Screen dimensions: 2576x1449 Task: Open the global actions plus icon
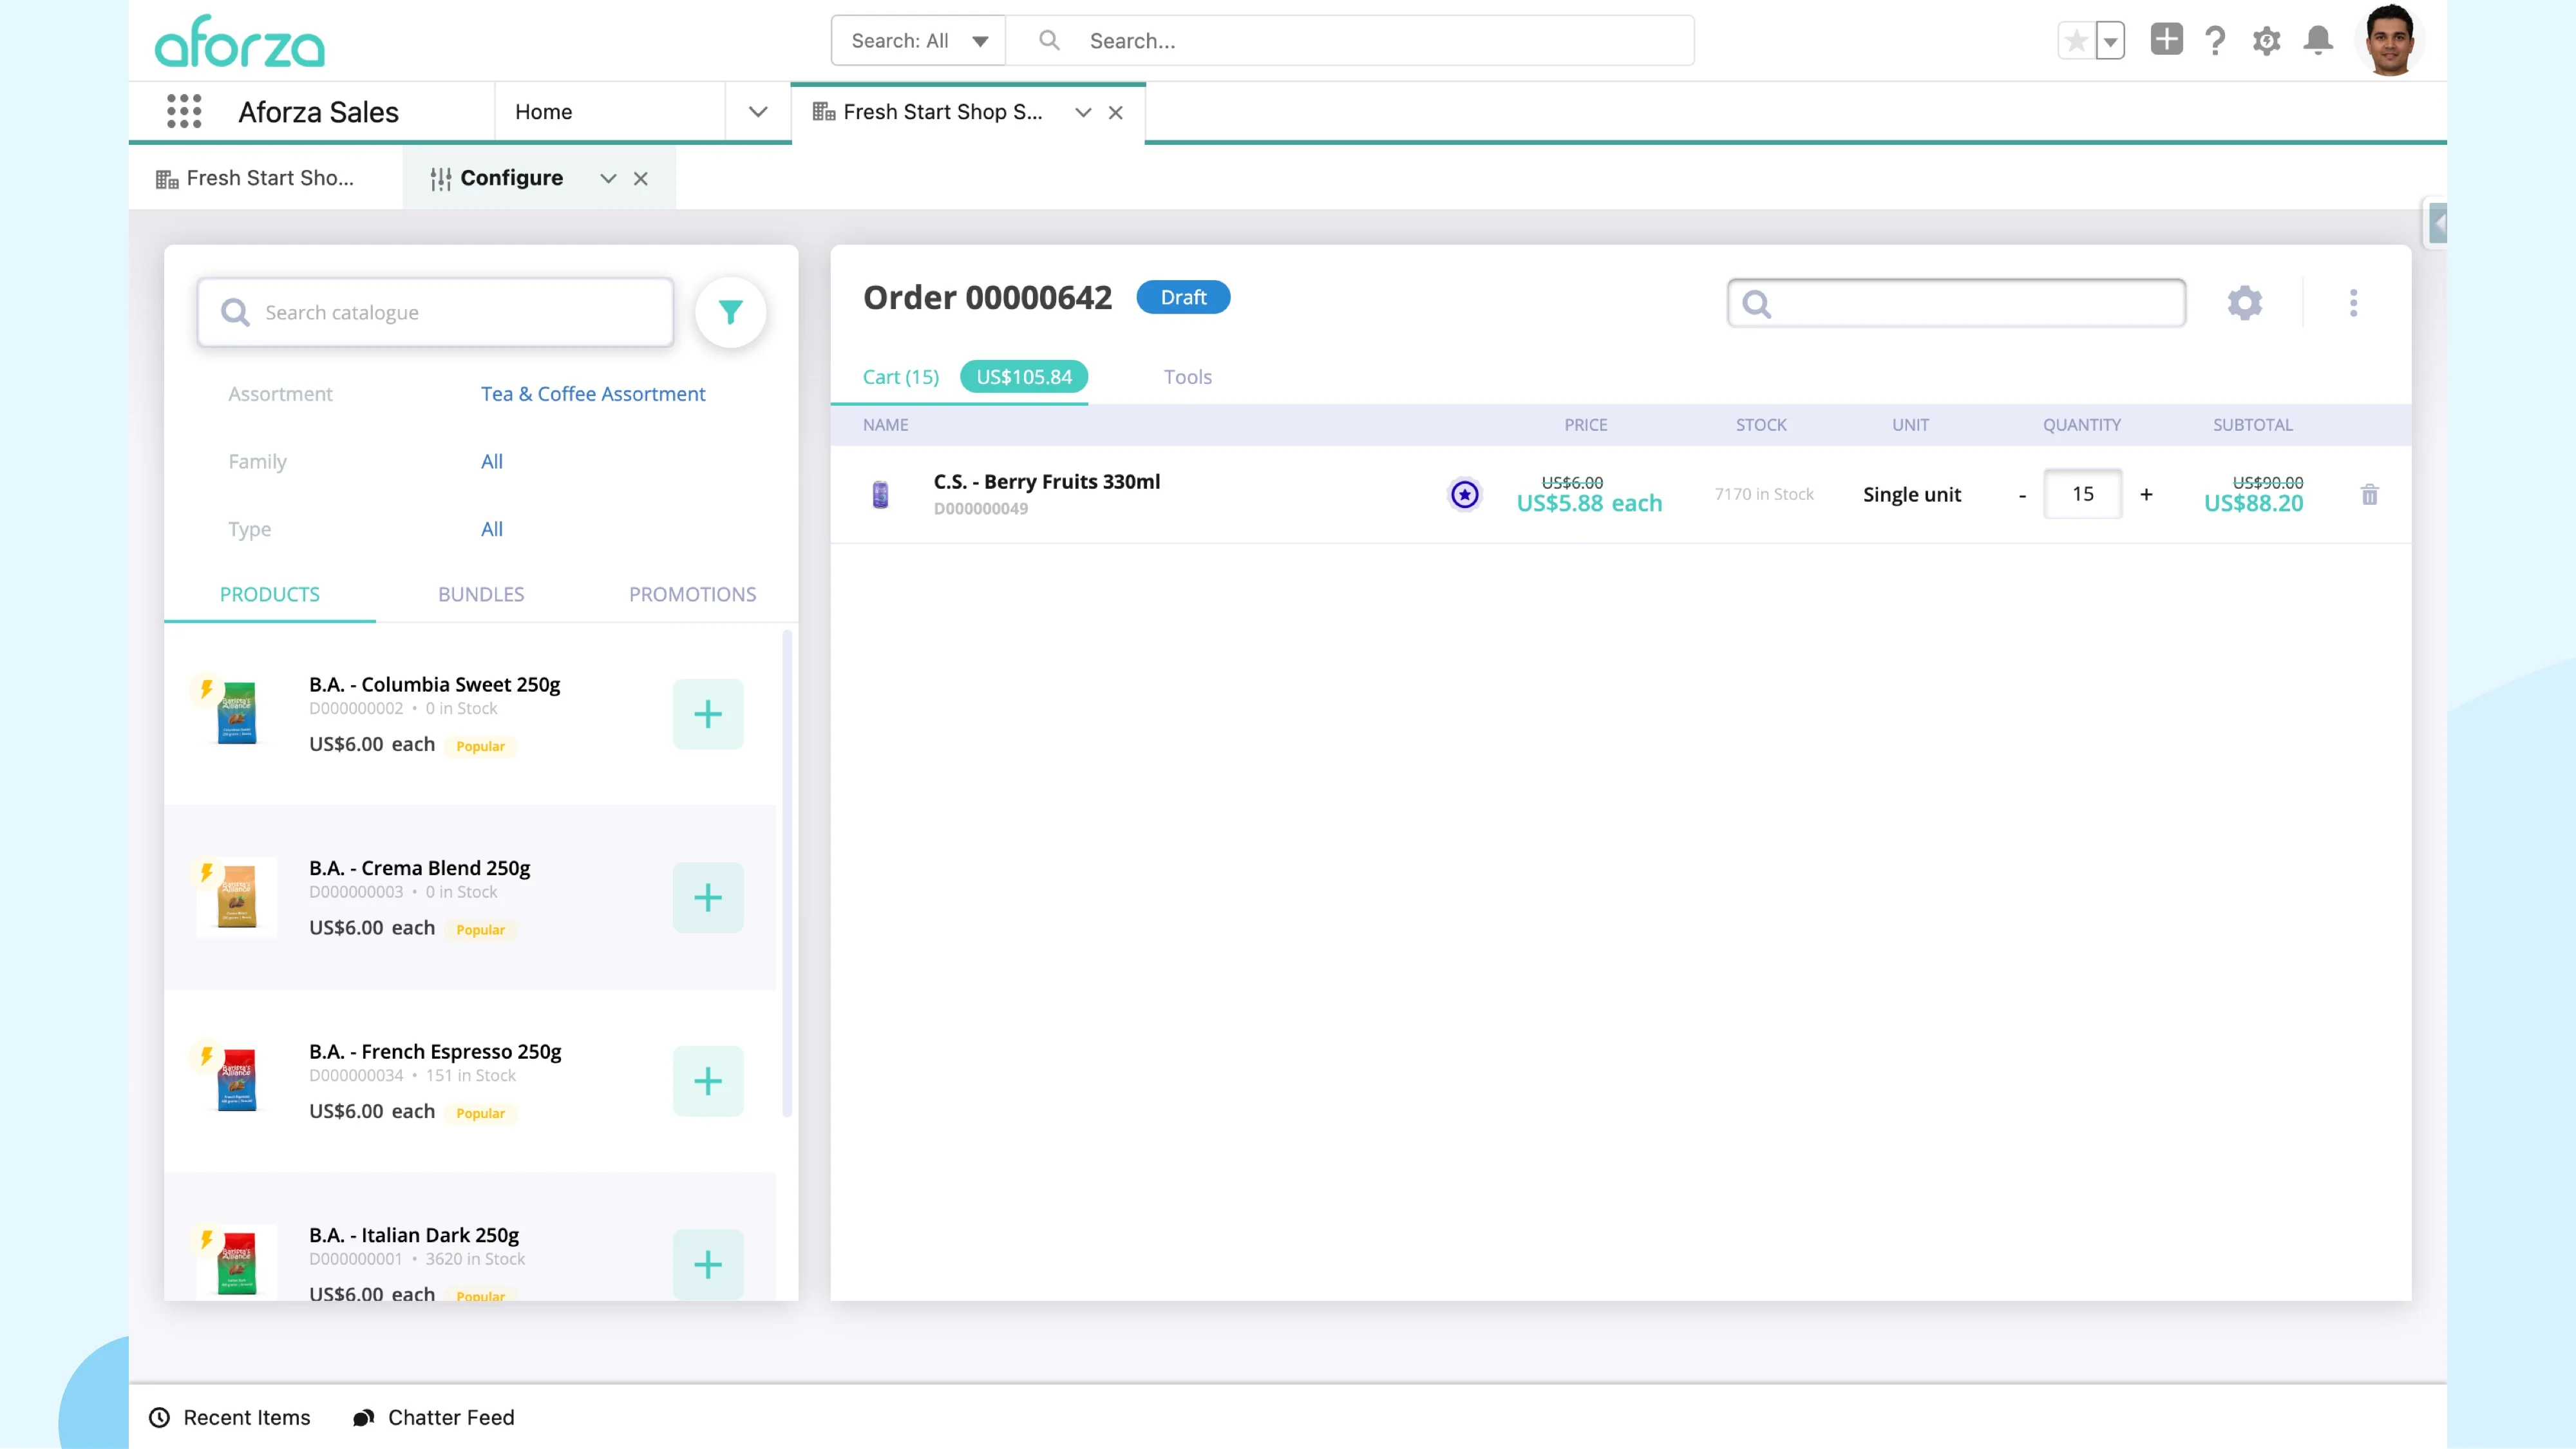tap(2166, 40)
